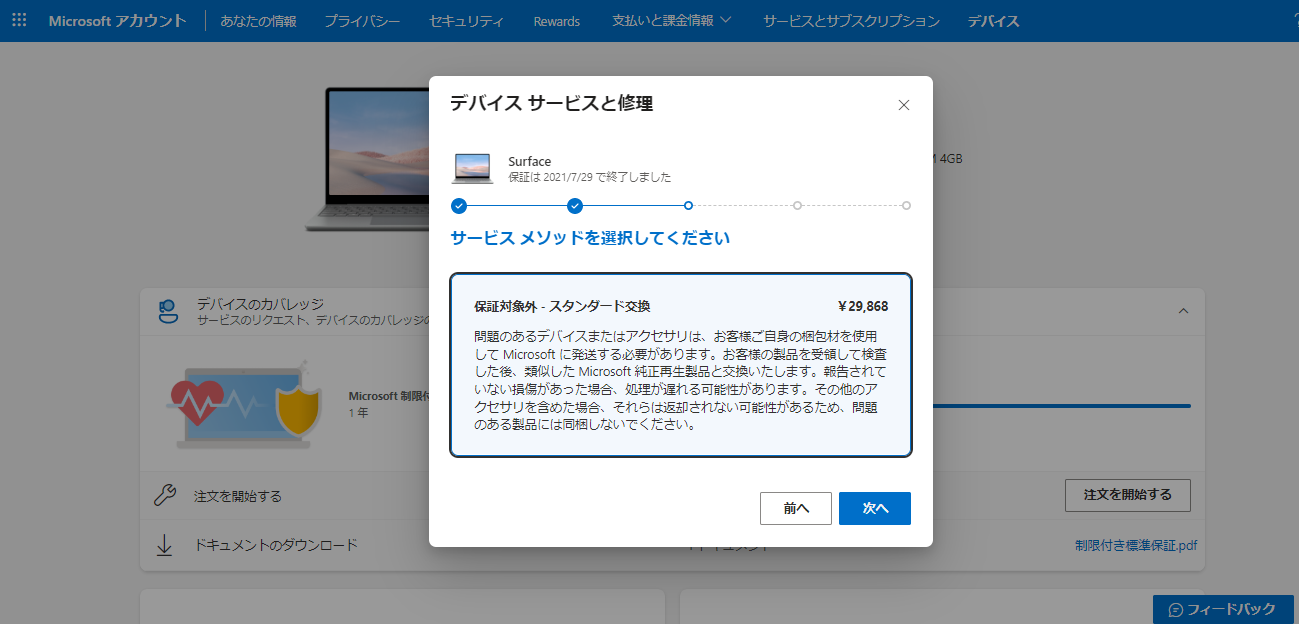Click the デバイスのカバレッジ support icon
Image resolution: width=1299 pixels, height=626 pixels.
pyautogui.click(x=168, y=311)
